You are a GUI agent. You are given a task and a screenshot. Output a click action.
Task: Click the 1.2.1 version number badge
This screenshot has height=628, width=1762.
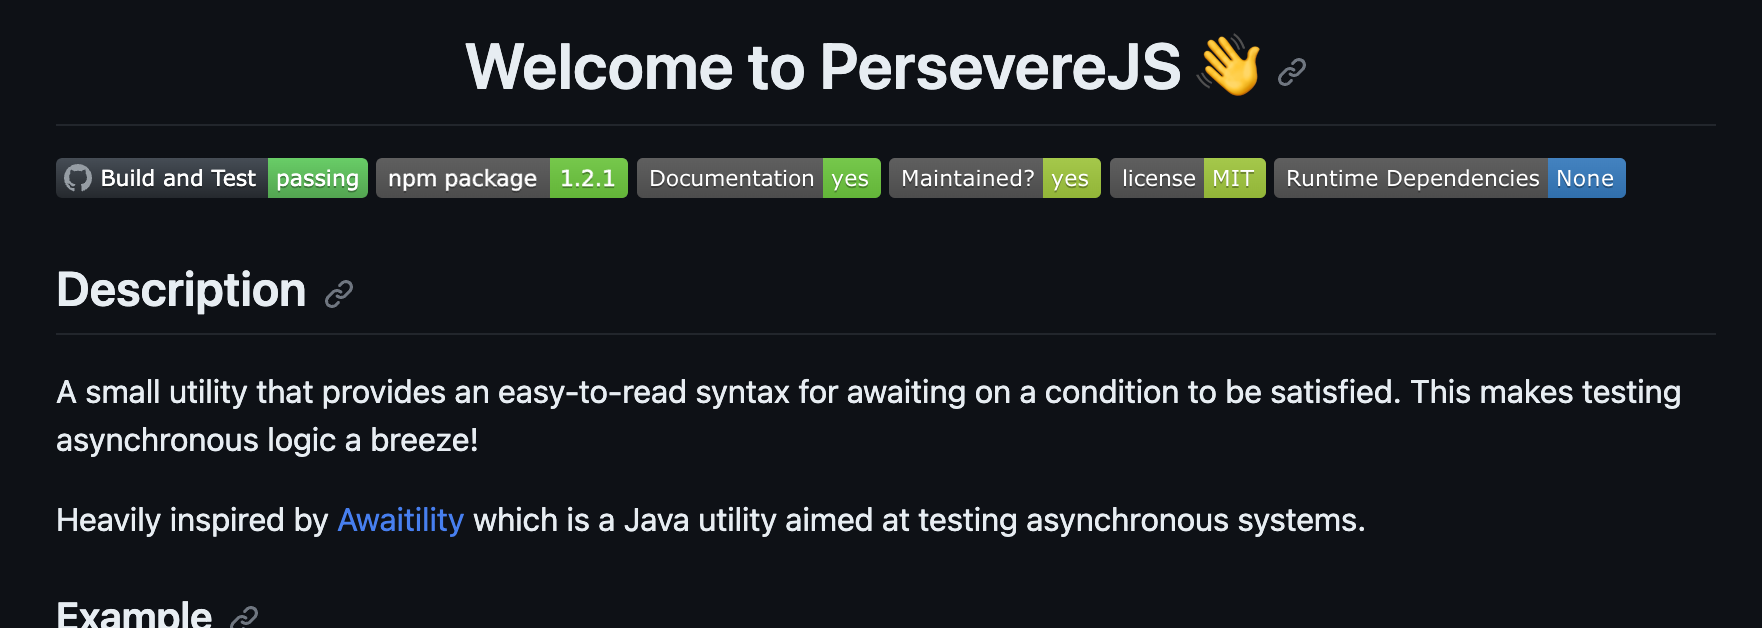tap(587, 178)
